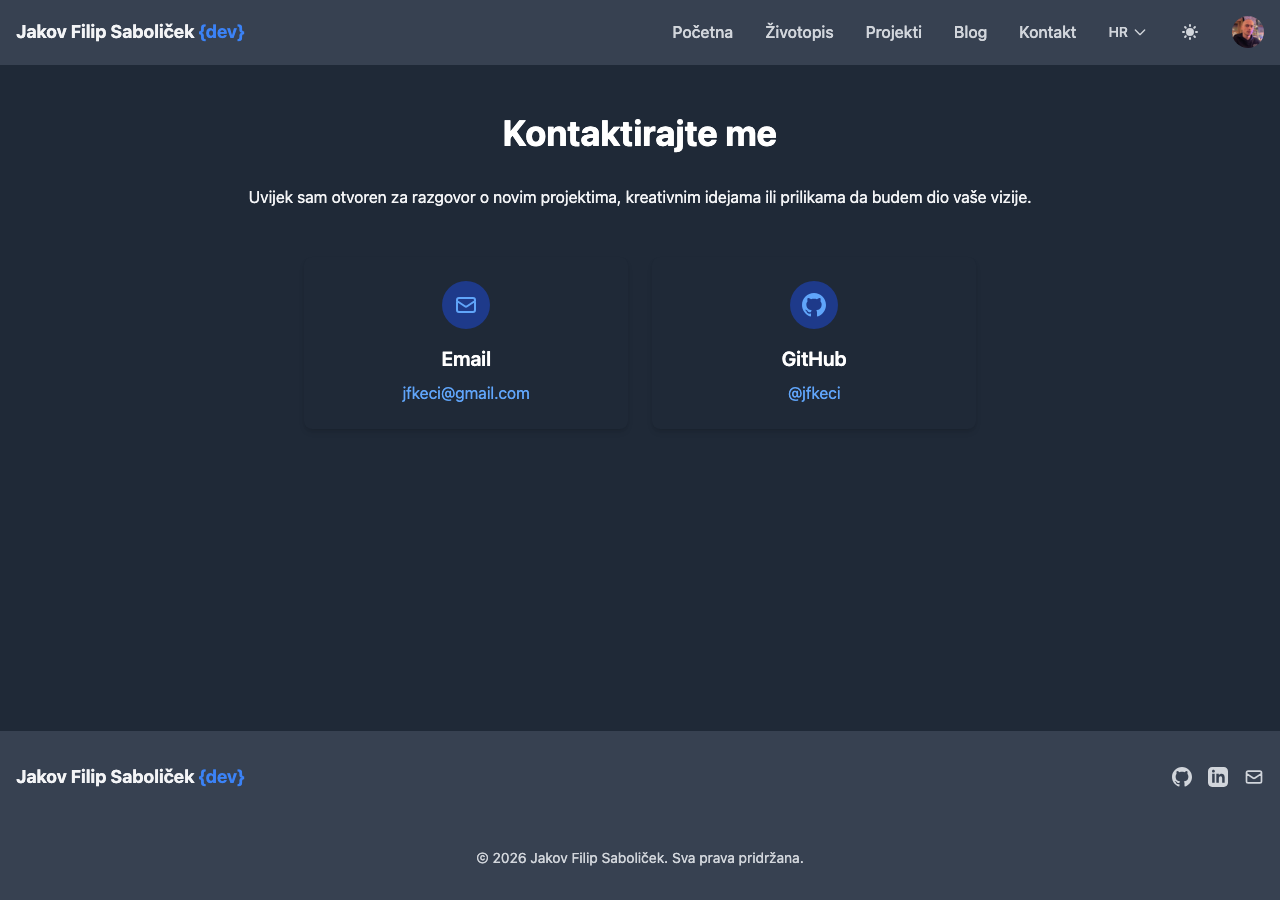Open GitHub from the footer icons
The image size is (1280, 900).
(x=1182, y=776)
